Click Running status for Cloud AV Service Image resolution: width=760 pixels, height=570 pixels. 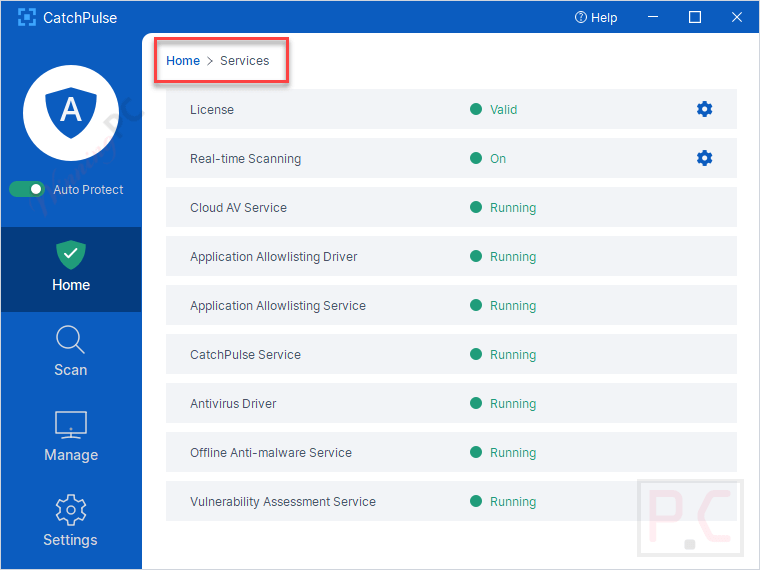click(513, 208)
